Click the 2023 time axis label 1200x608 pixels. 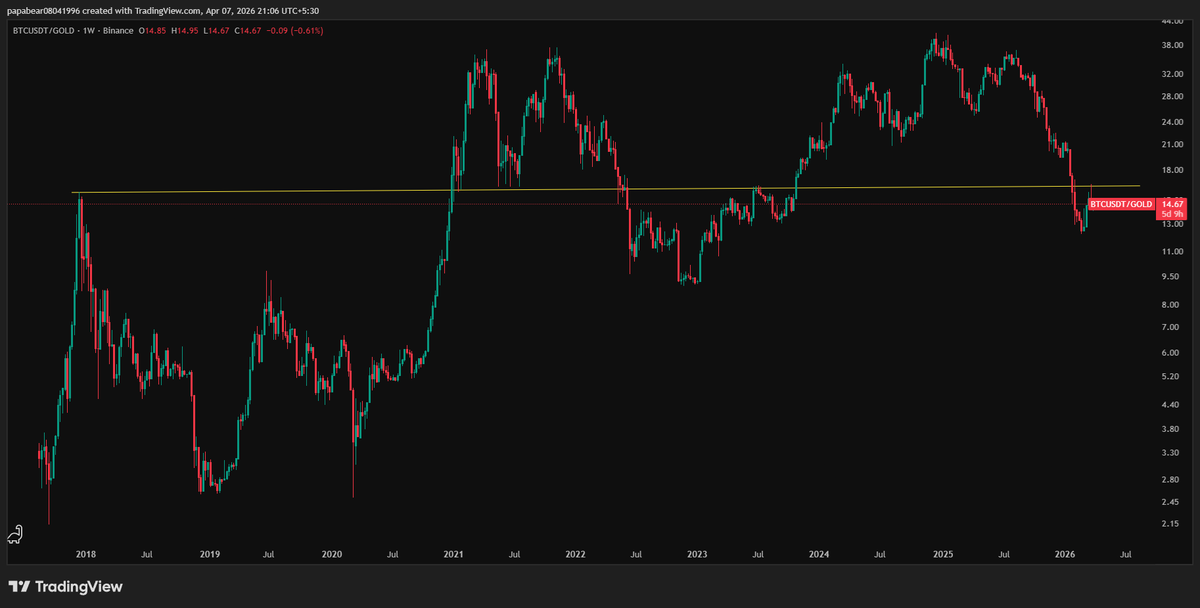point(697,553)
